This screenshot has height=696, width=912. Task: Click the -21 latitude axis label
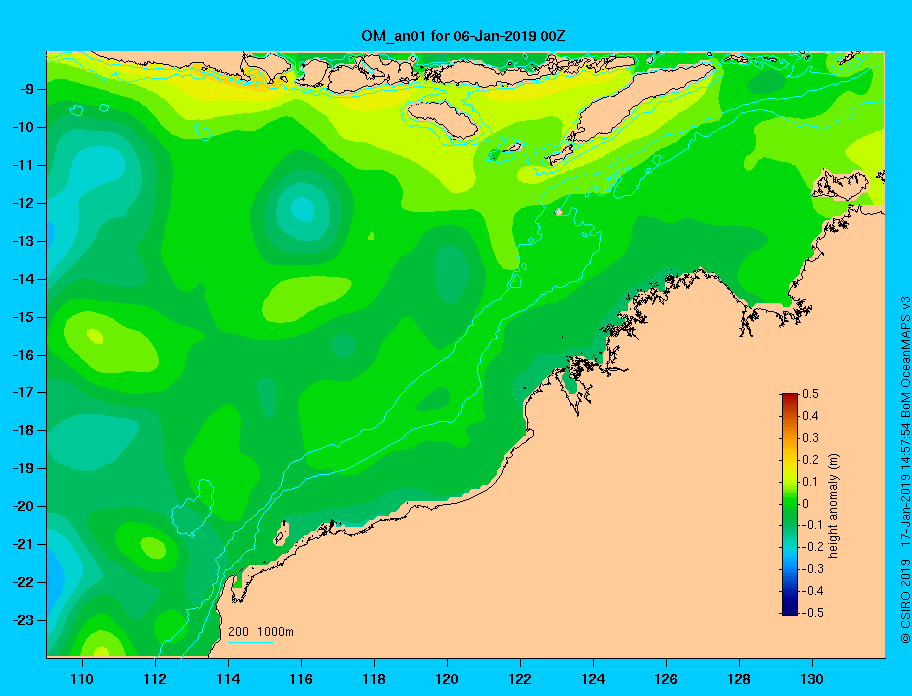21,545
